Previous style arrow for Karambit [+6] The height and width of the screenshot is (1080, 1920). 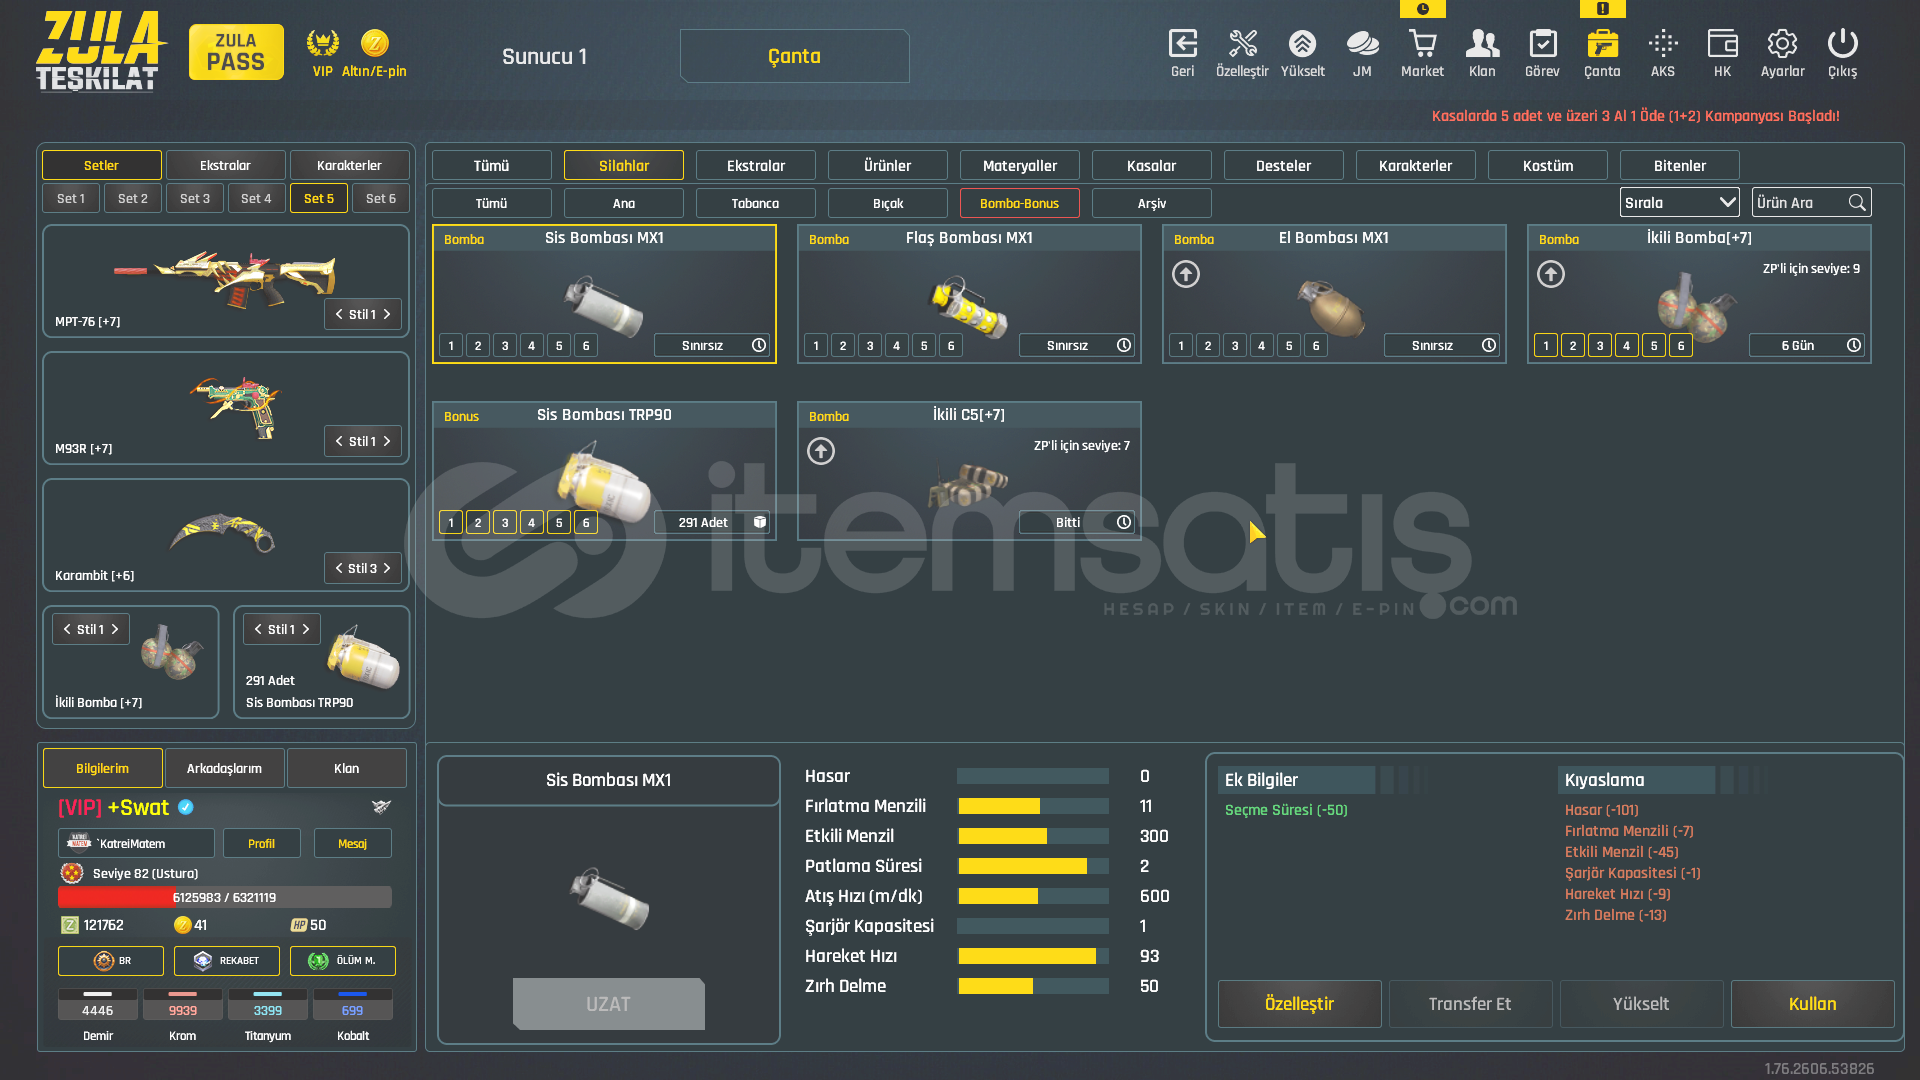coord(339,568)
